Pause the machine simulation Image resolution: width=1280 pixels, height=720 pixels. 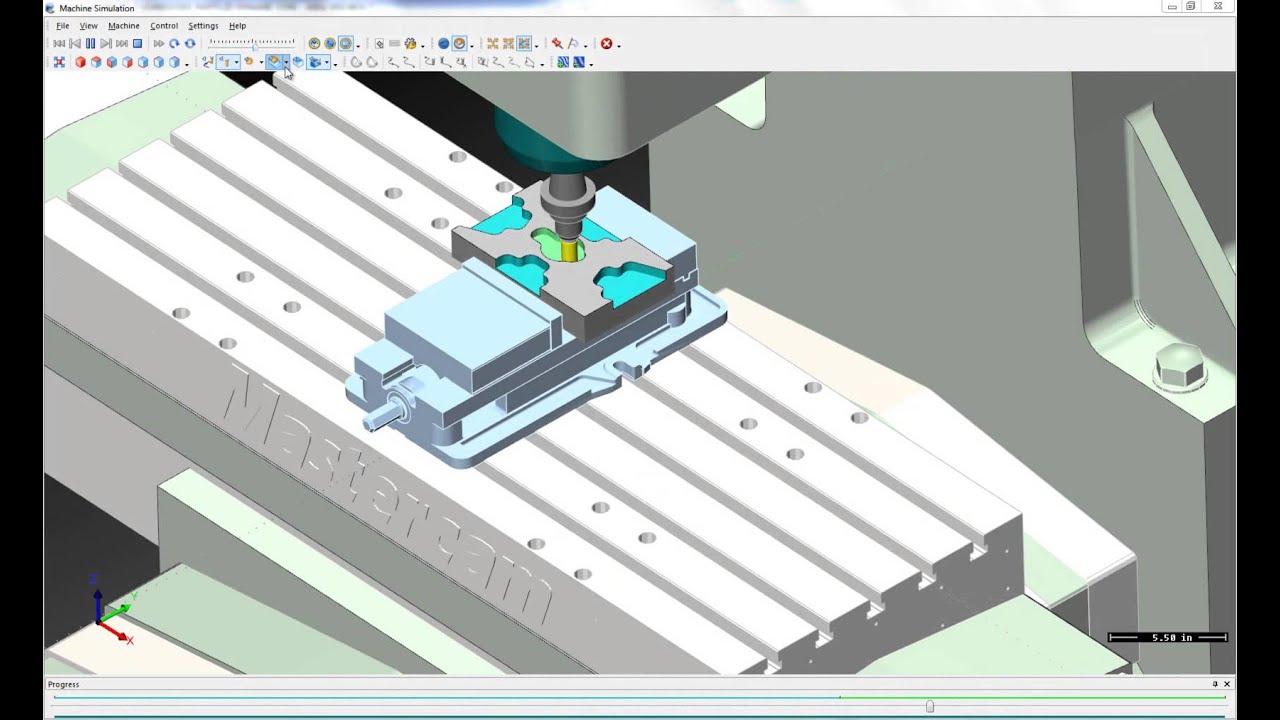(x=90, y=44)
